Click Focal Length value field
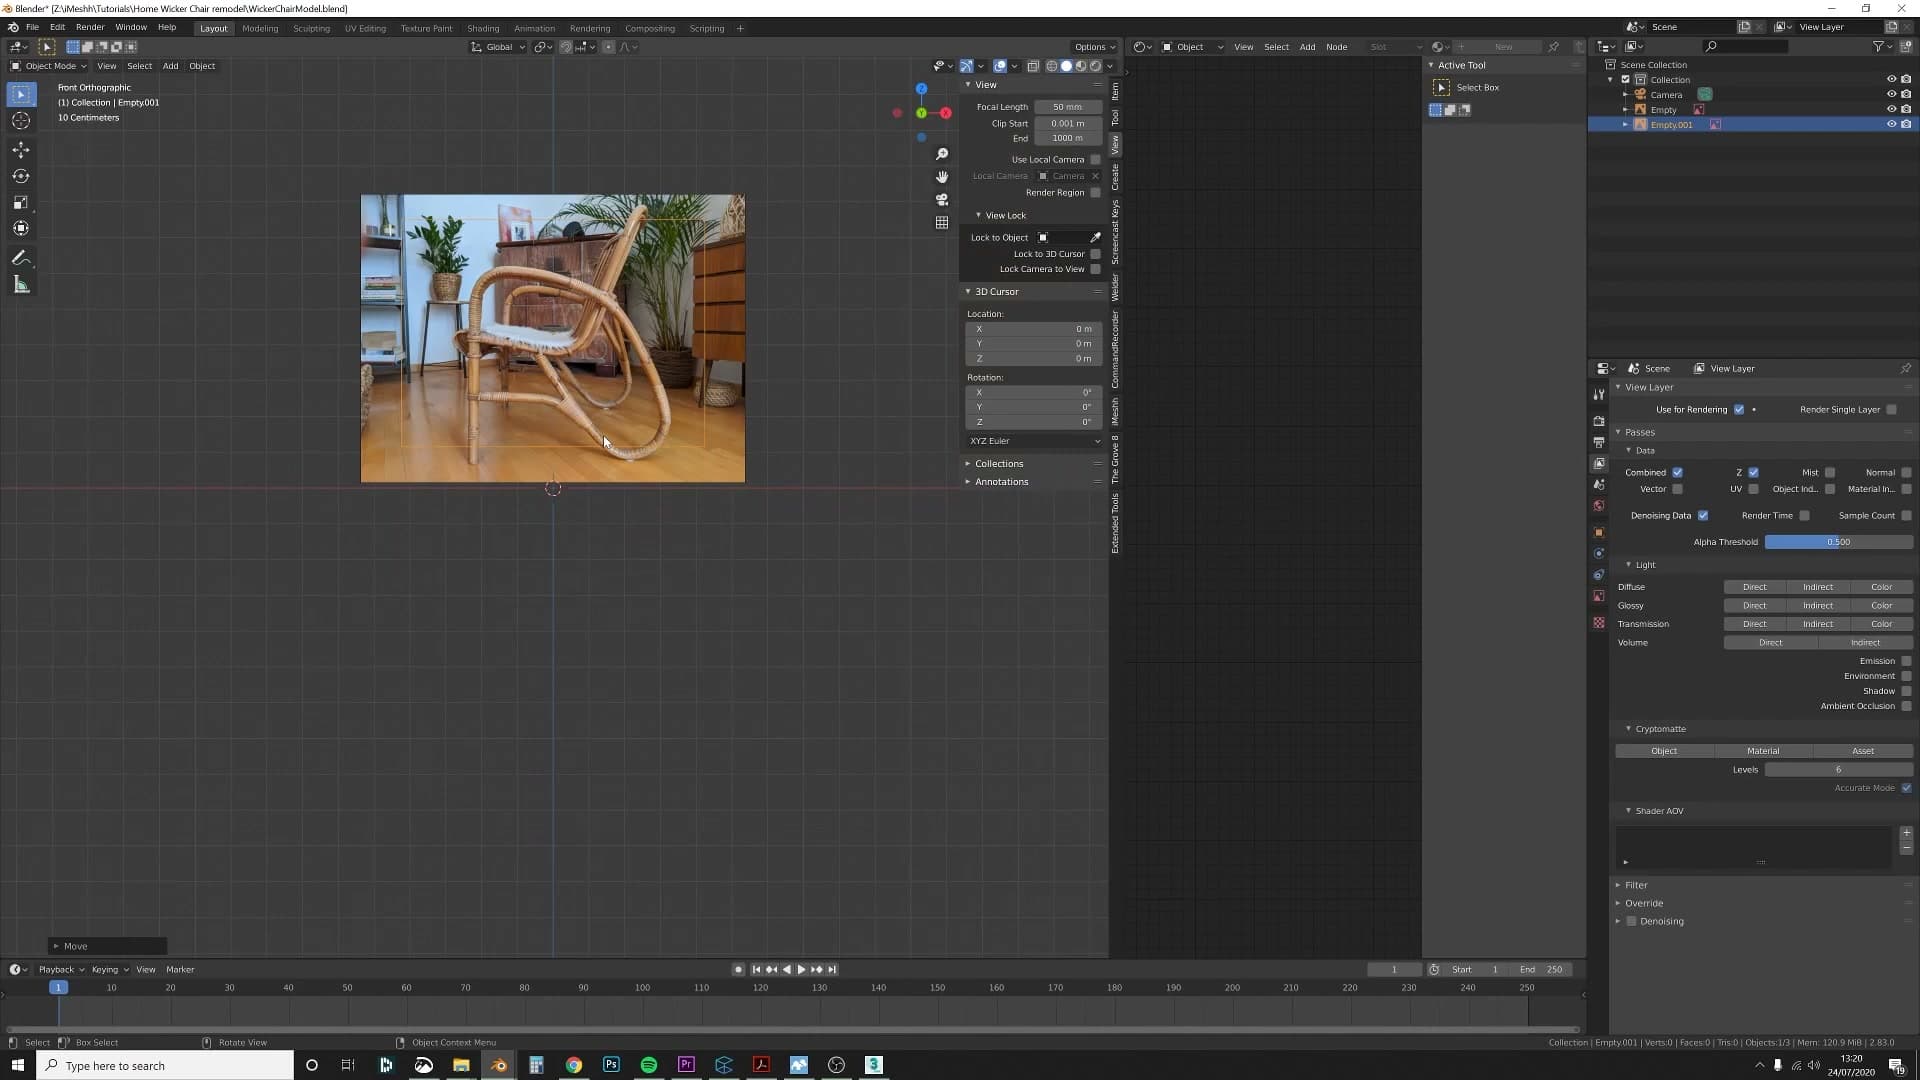1920x1080 pixels. [1067, 107]
